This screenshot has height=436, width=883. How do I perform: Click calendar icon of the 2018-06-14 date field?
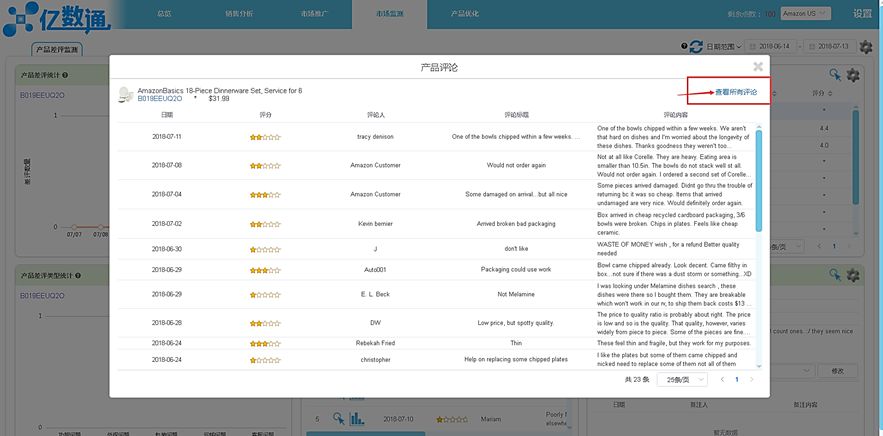coord(752,47)
